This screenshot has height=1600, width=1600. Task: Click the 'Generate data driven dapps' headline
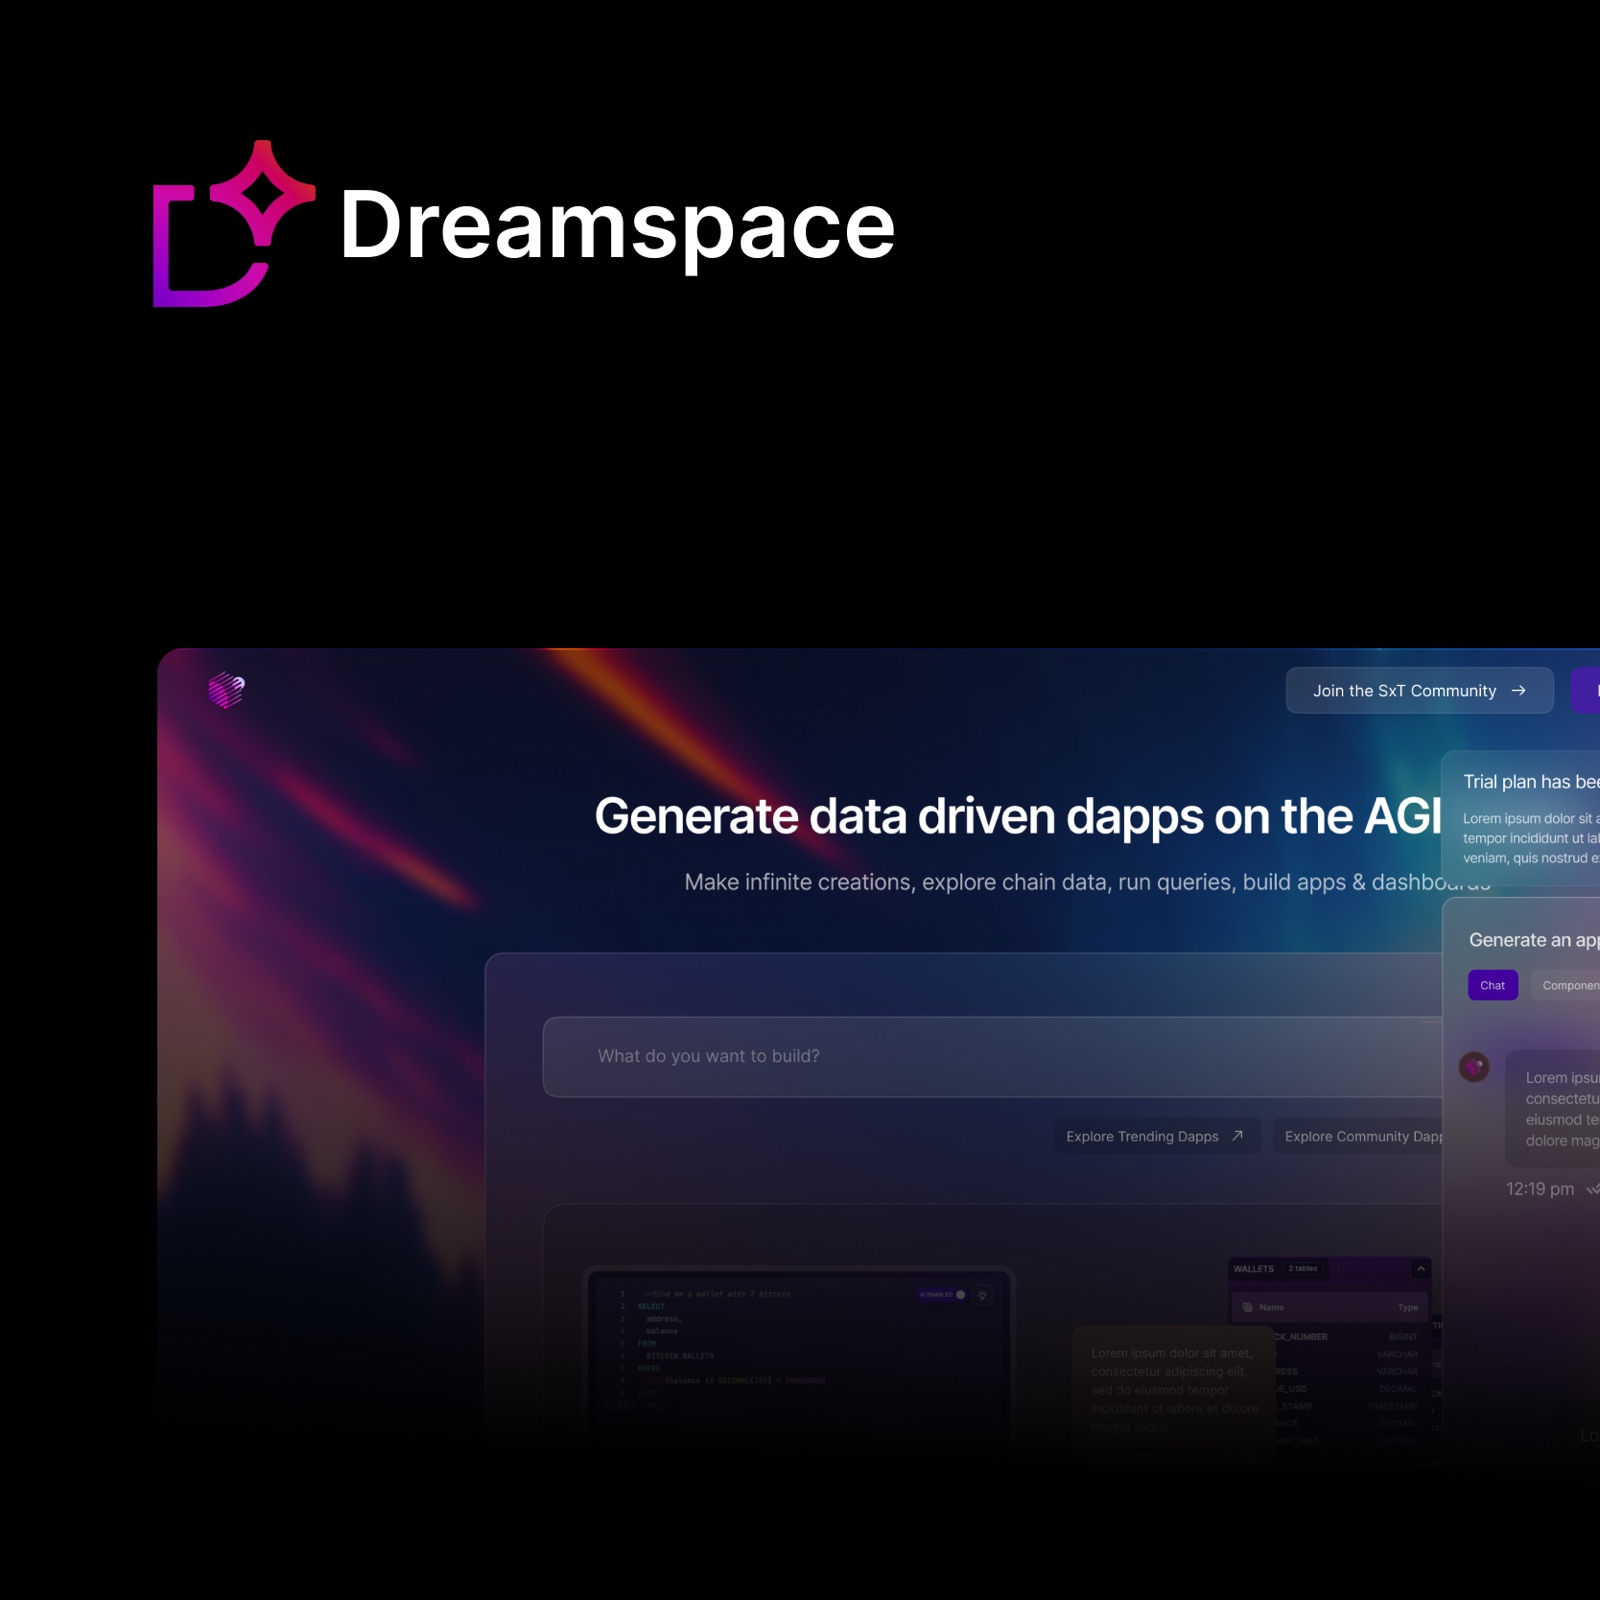(1018, 816)
